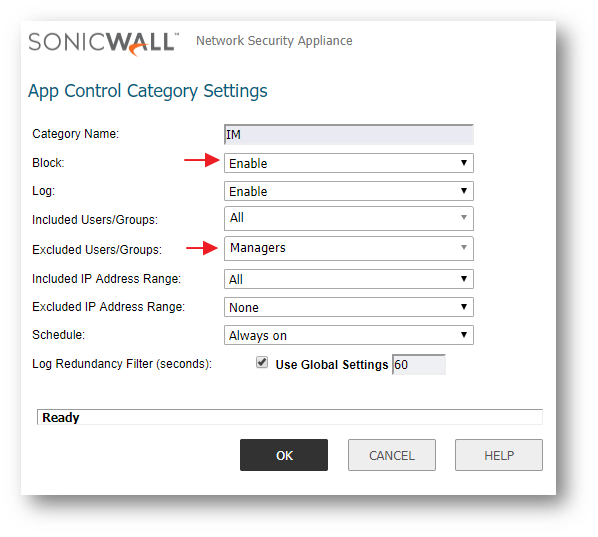
Task: Click the CANCEL button
Action: (x=392, y=455)
